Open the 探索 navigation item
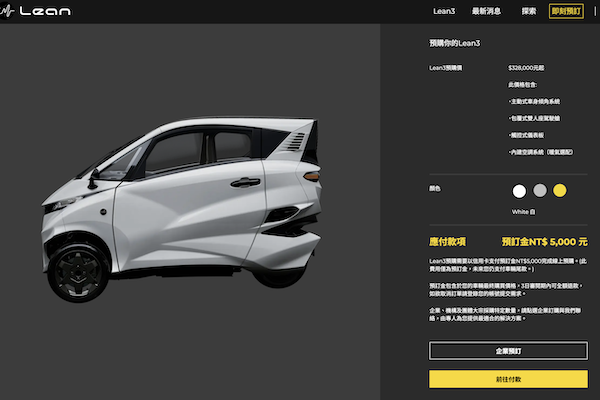The width and height of the screenshot is (600, 400). pyautogui.click(x=529, y=11)
